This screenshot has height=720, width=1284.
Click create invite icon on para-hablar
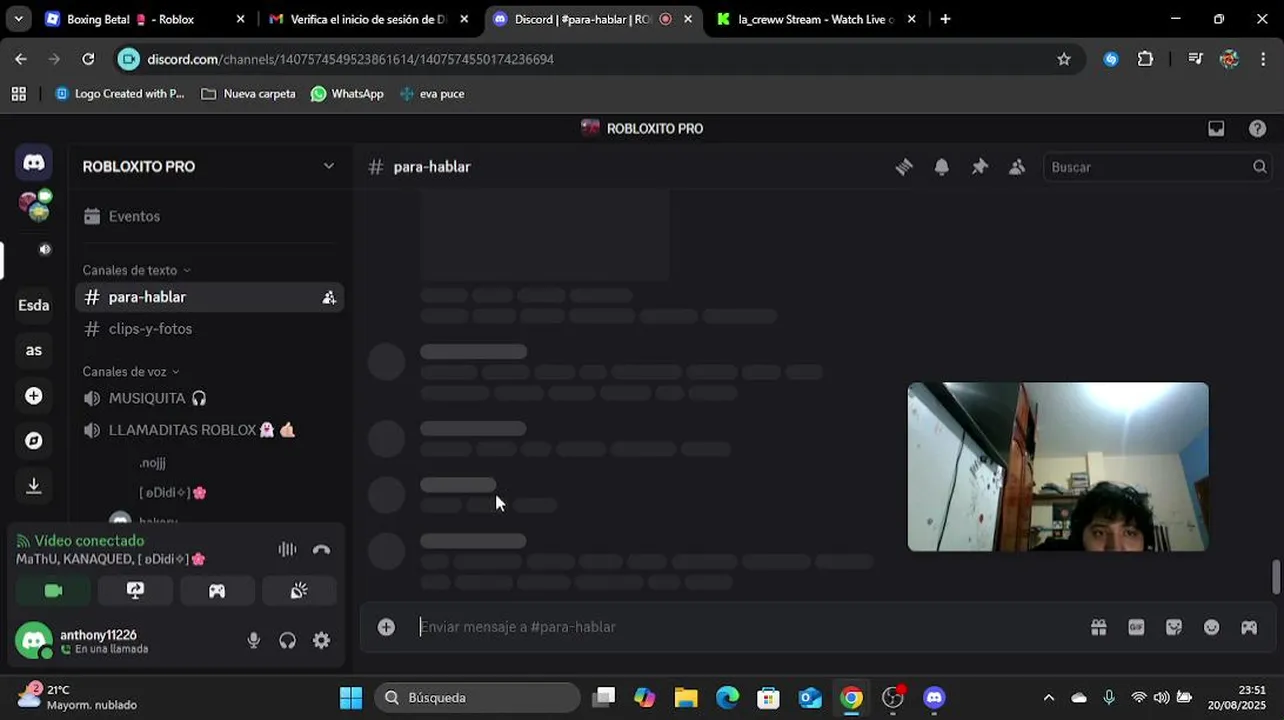pos(329,297)
